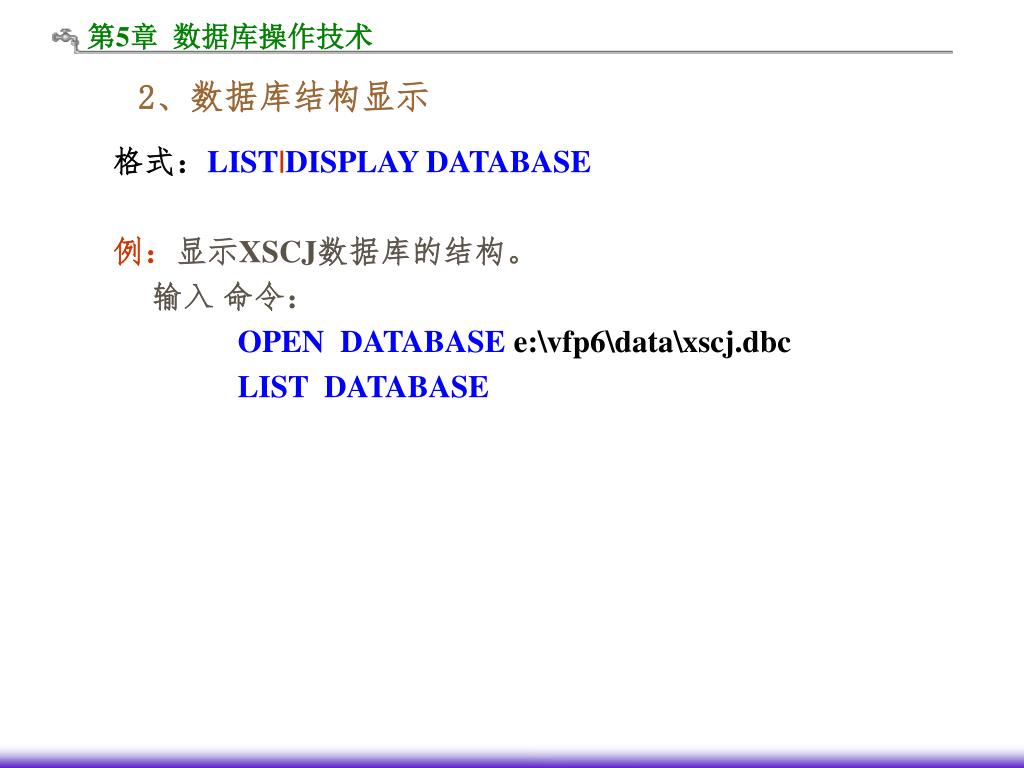This screenshot has width=1024, height=768.
Task: Click the faucet icon beside the chapter title
Action: coord(65,38)
